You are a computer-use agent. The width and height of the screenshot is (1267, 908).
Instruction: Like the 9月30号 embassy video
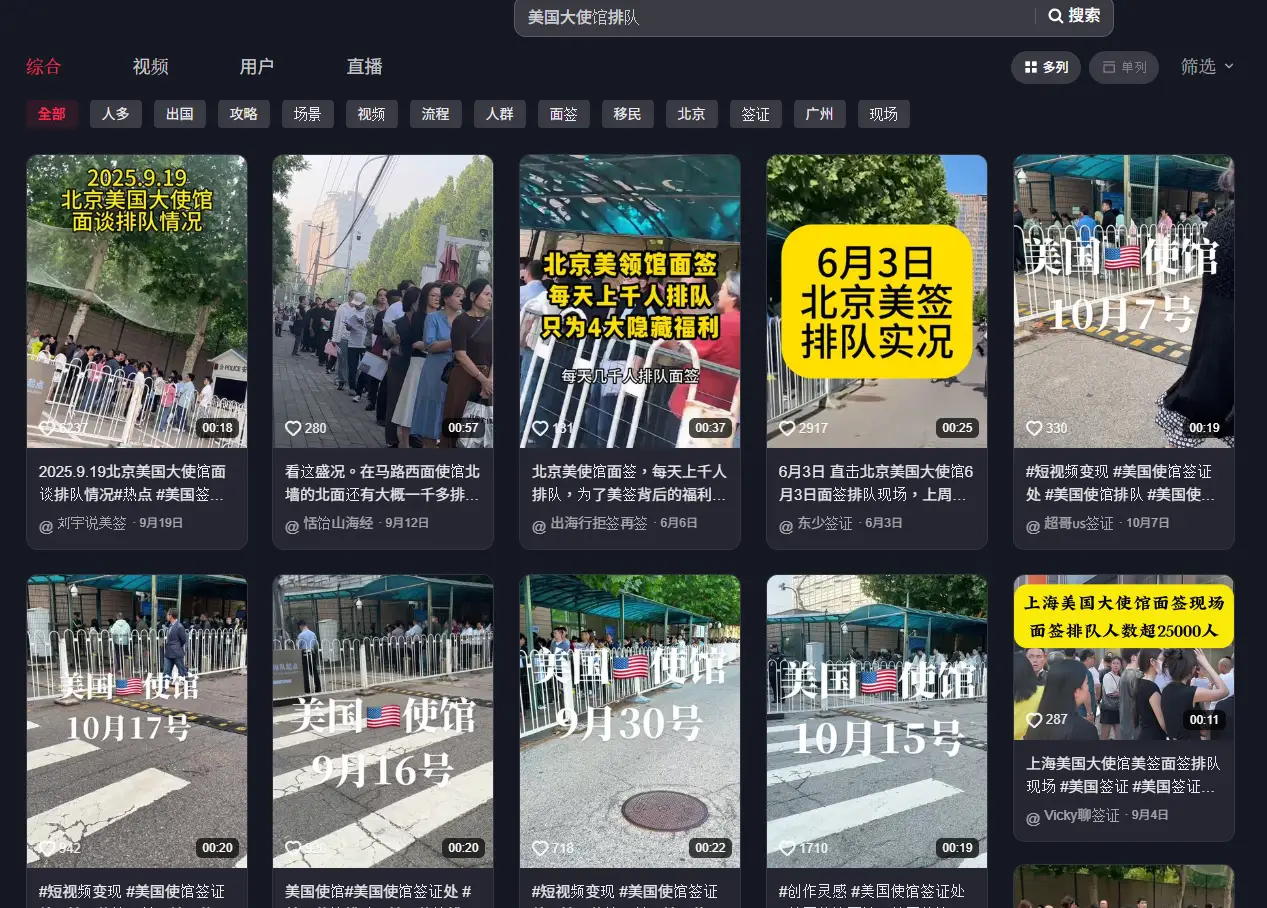click(x=540, y=848)
